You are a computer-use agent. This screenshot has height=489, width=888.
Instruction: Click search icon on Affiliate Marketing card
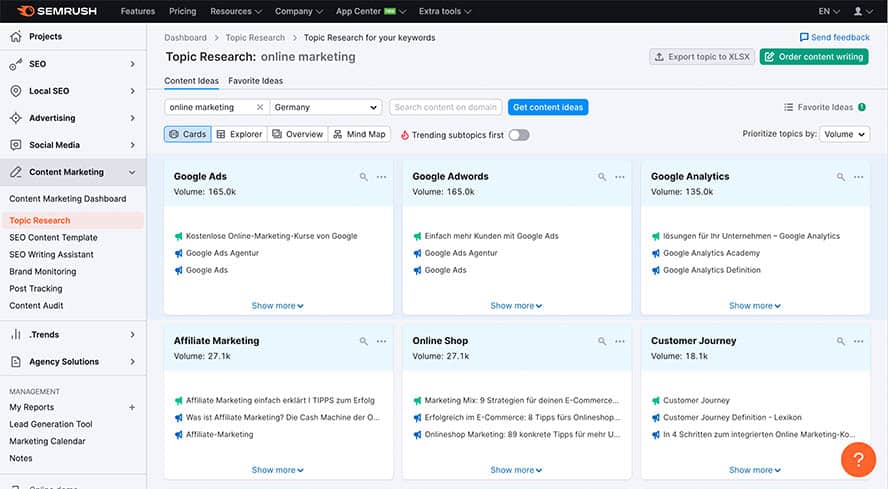[364, 341]
